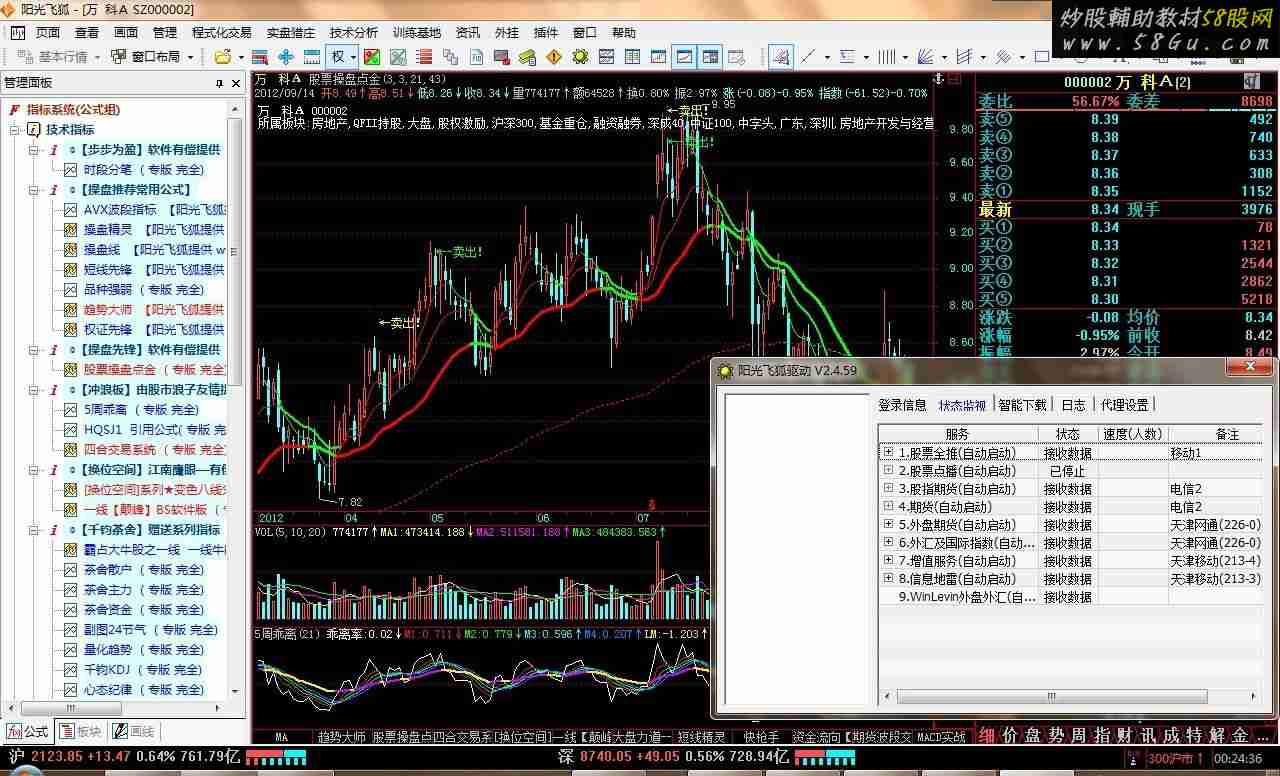This screenshot has height=776, width=1280.
Task: Click the 操盘精灵 indicator icon
Action: point(71,230)
